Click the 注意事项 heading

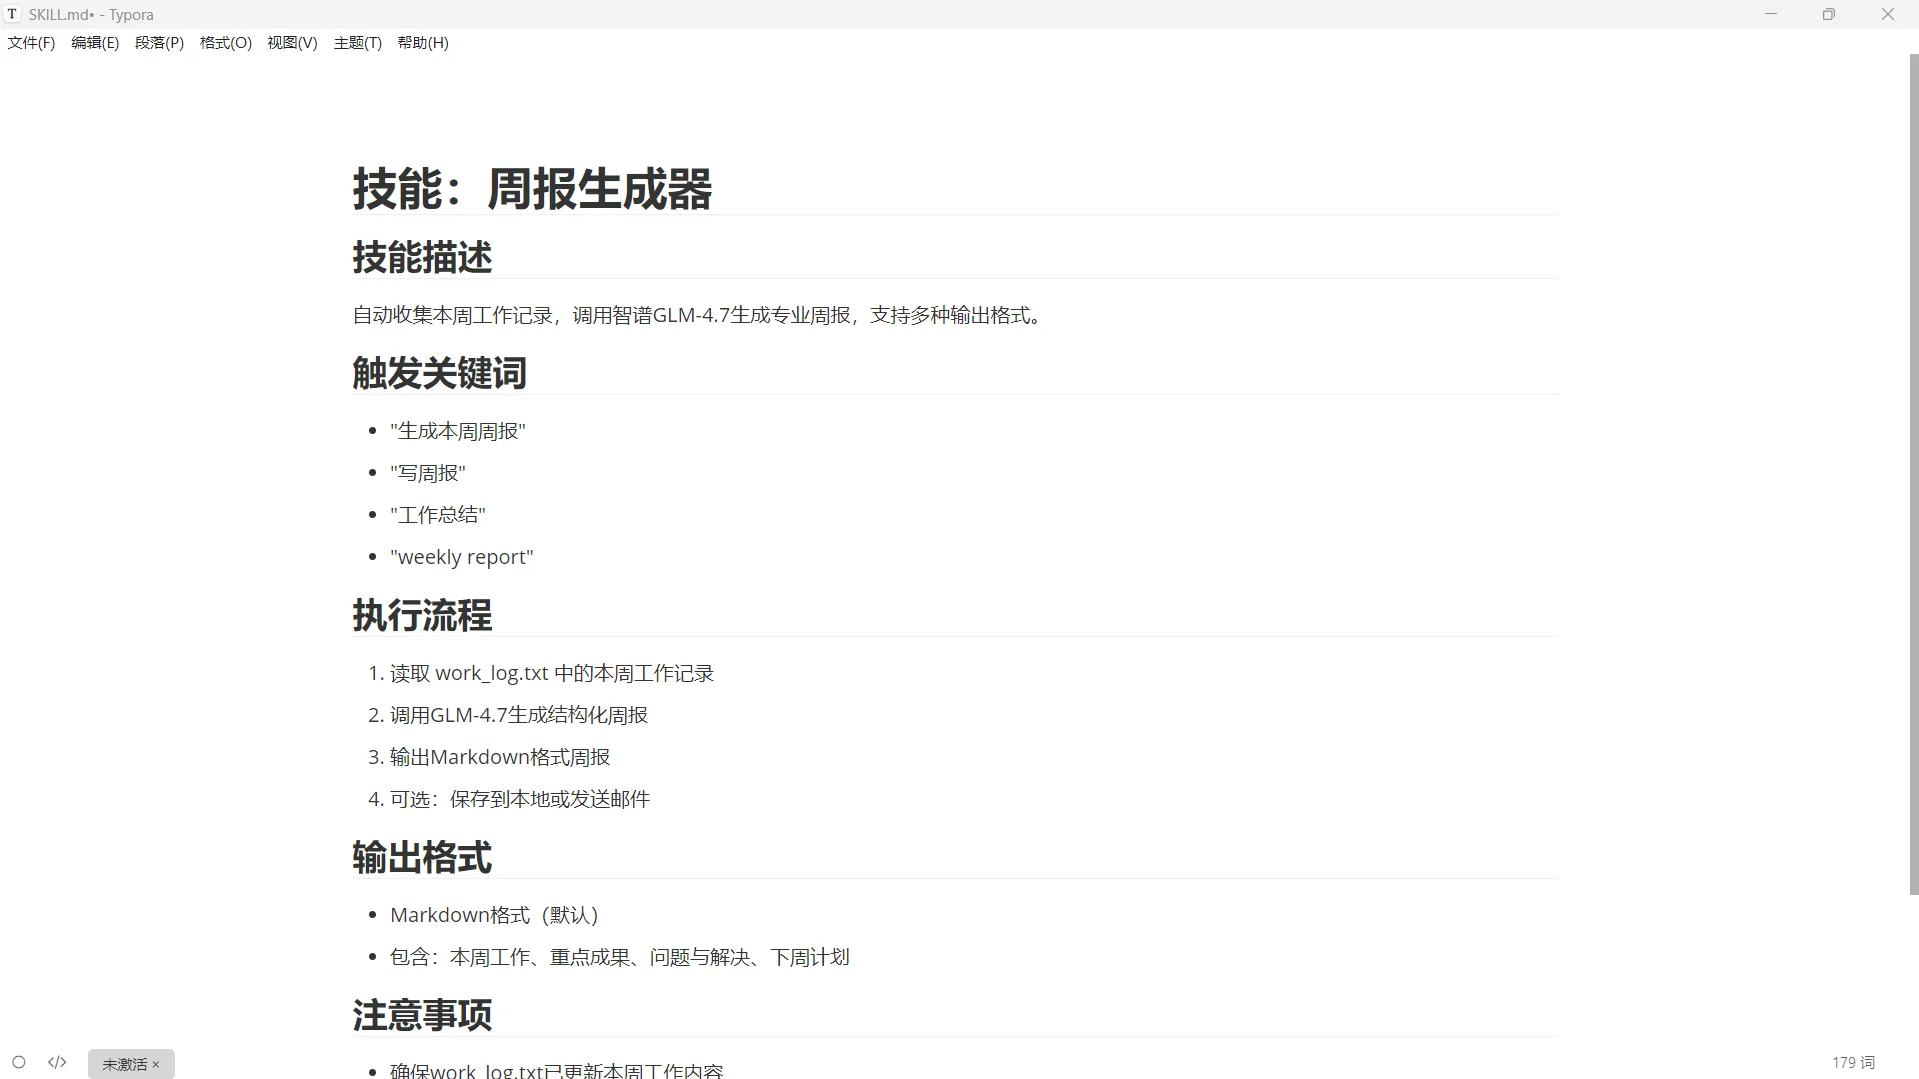click(422, 1016)
